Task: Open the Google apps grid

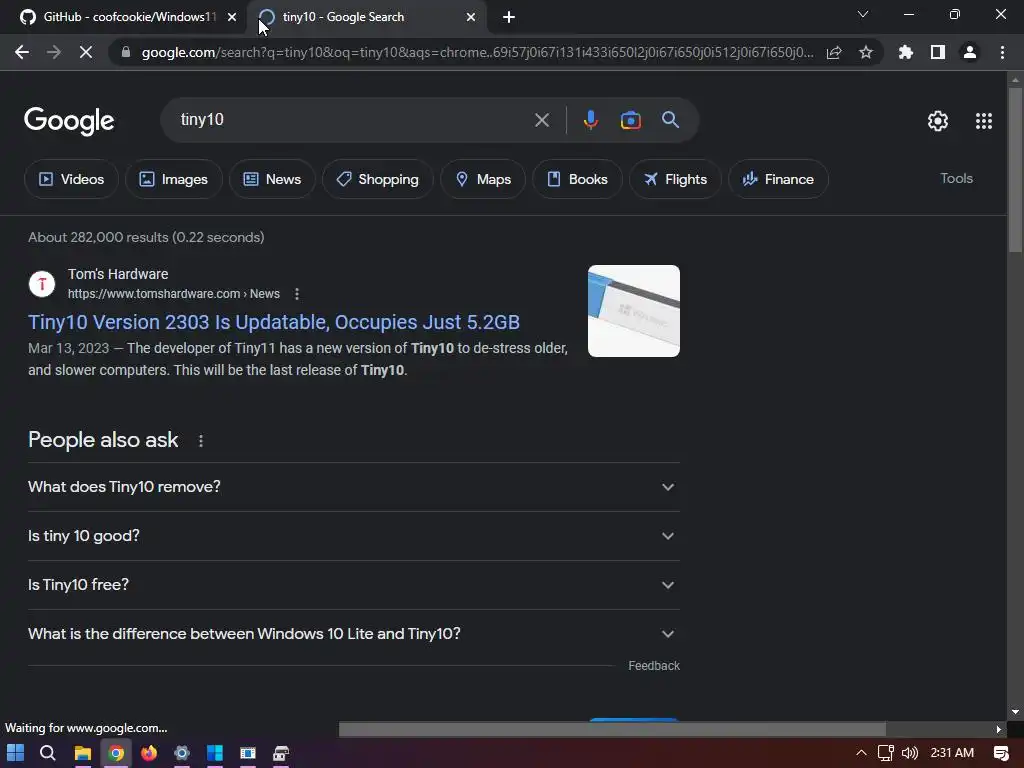Action: tap(984, 121)
